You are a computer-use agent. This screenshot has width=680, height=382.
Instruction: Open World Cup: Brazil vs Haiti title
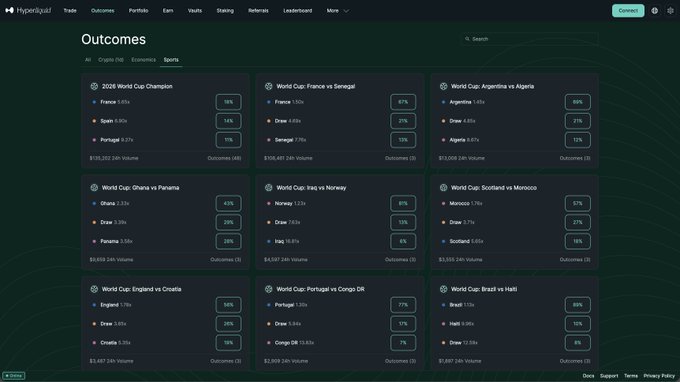(484, 289)
